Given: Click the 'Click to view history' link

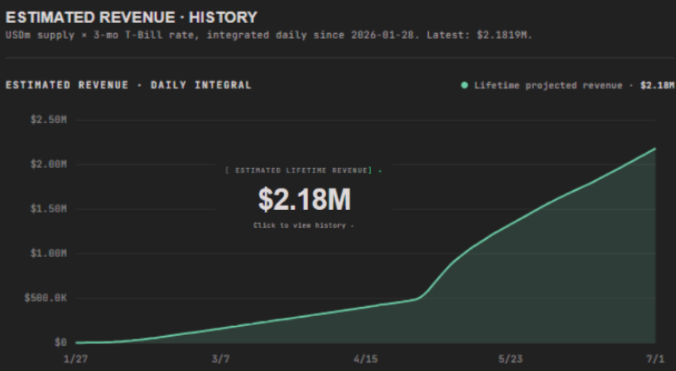Looking at the screenshot, I should [304, 225].
